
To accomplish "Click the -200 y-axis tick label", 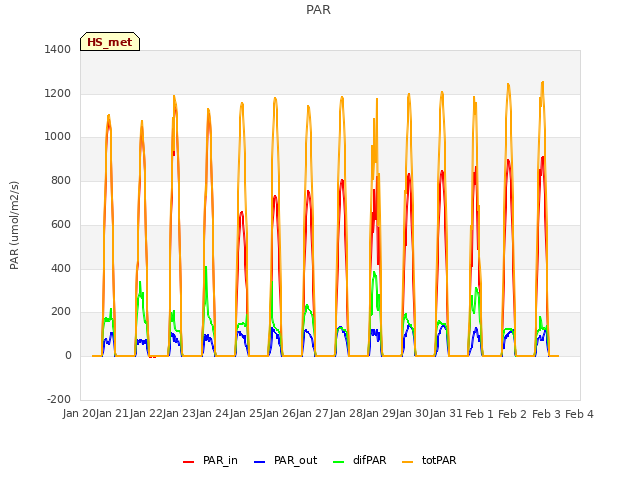I will click(x=59, y=399).
